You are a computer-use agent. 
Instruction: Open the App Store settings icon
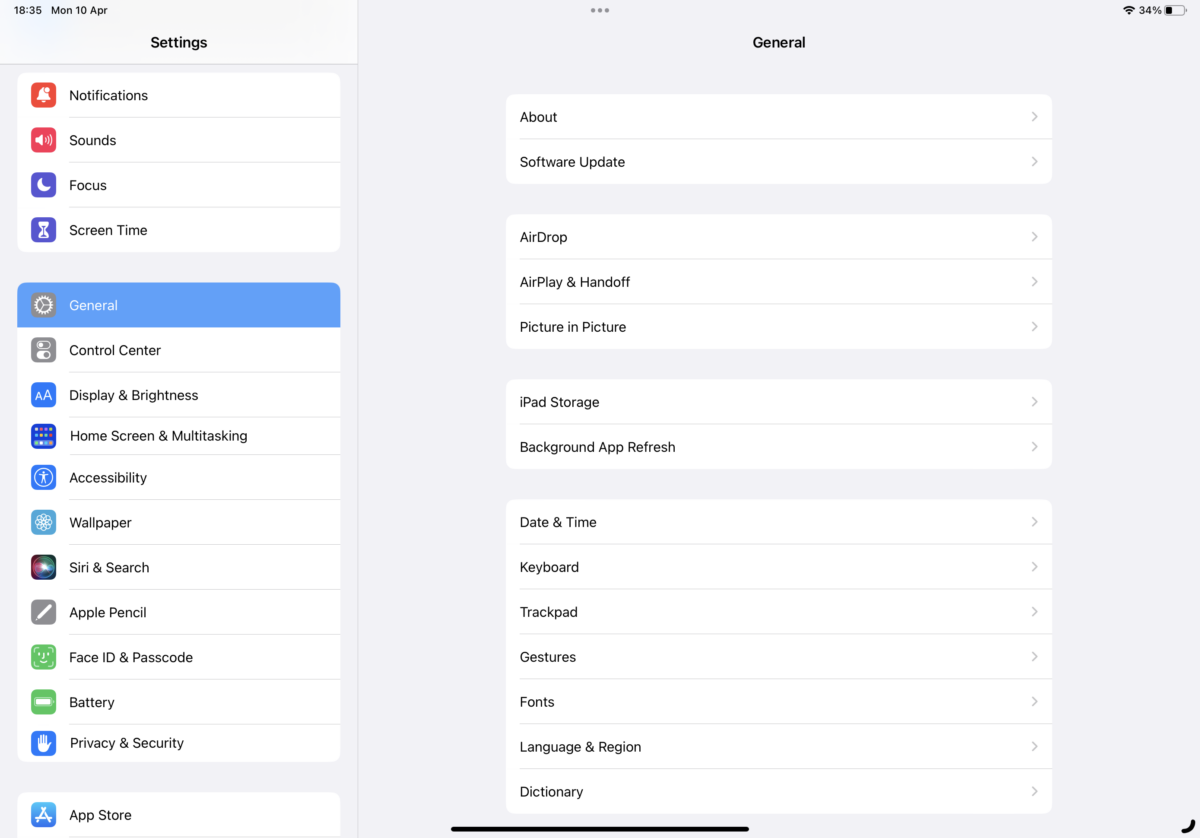click(43, 815)
